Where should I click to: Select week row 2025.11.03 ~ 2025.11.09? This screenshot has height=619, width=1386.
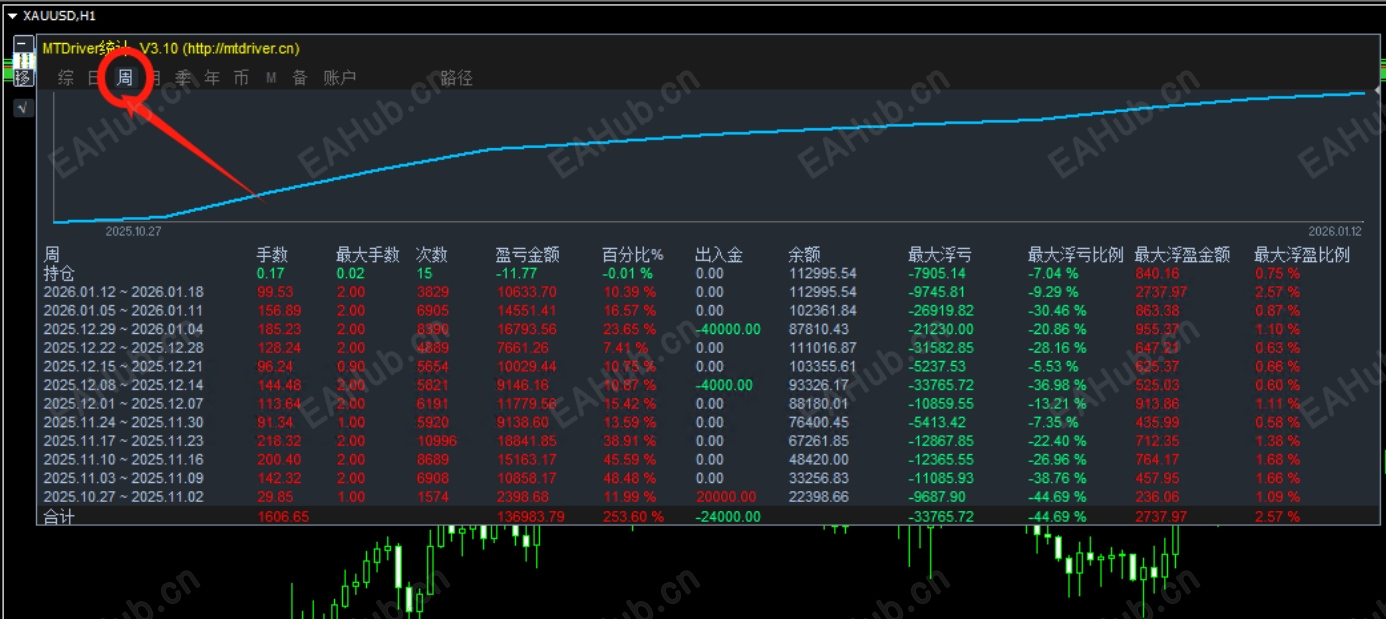coord(123,478)
